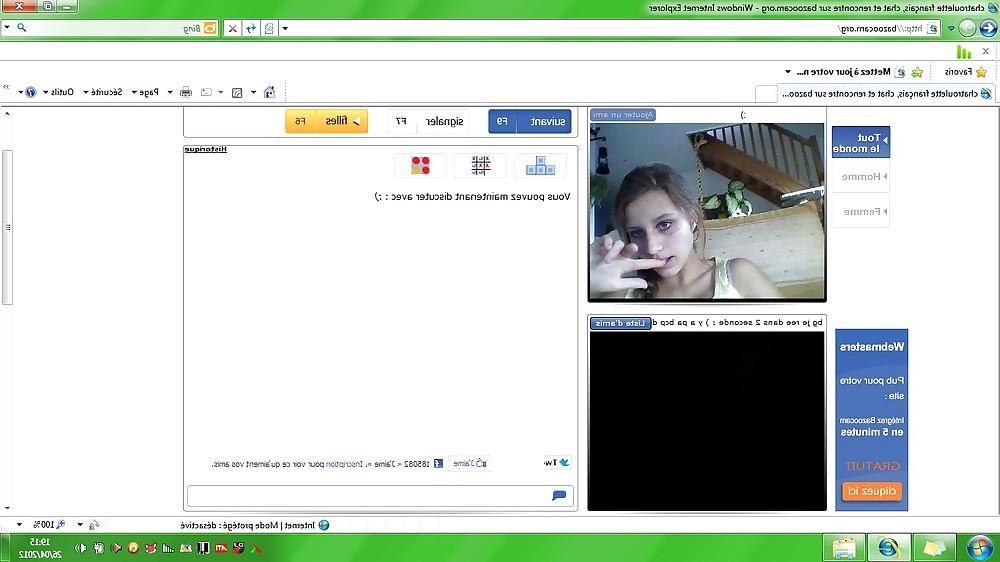Expand the Print dropdown arrow
Image resolution: width=1000 pixels, height=562 pixels.
[170, 92]
